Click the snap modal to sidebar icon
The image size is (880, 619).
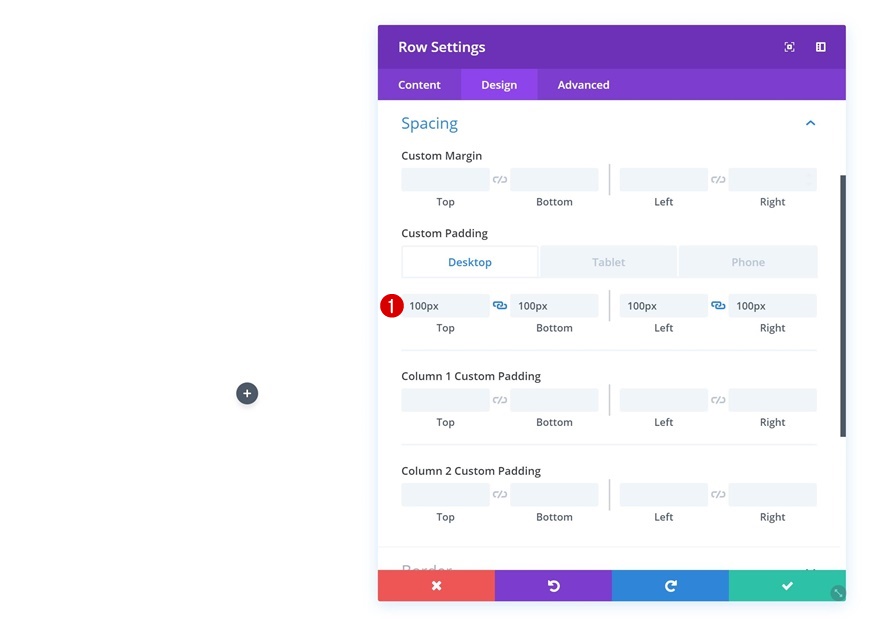pyautogui.click(x=821, y=47)
